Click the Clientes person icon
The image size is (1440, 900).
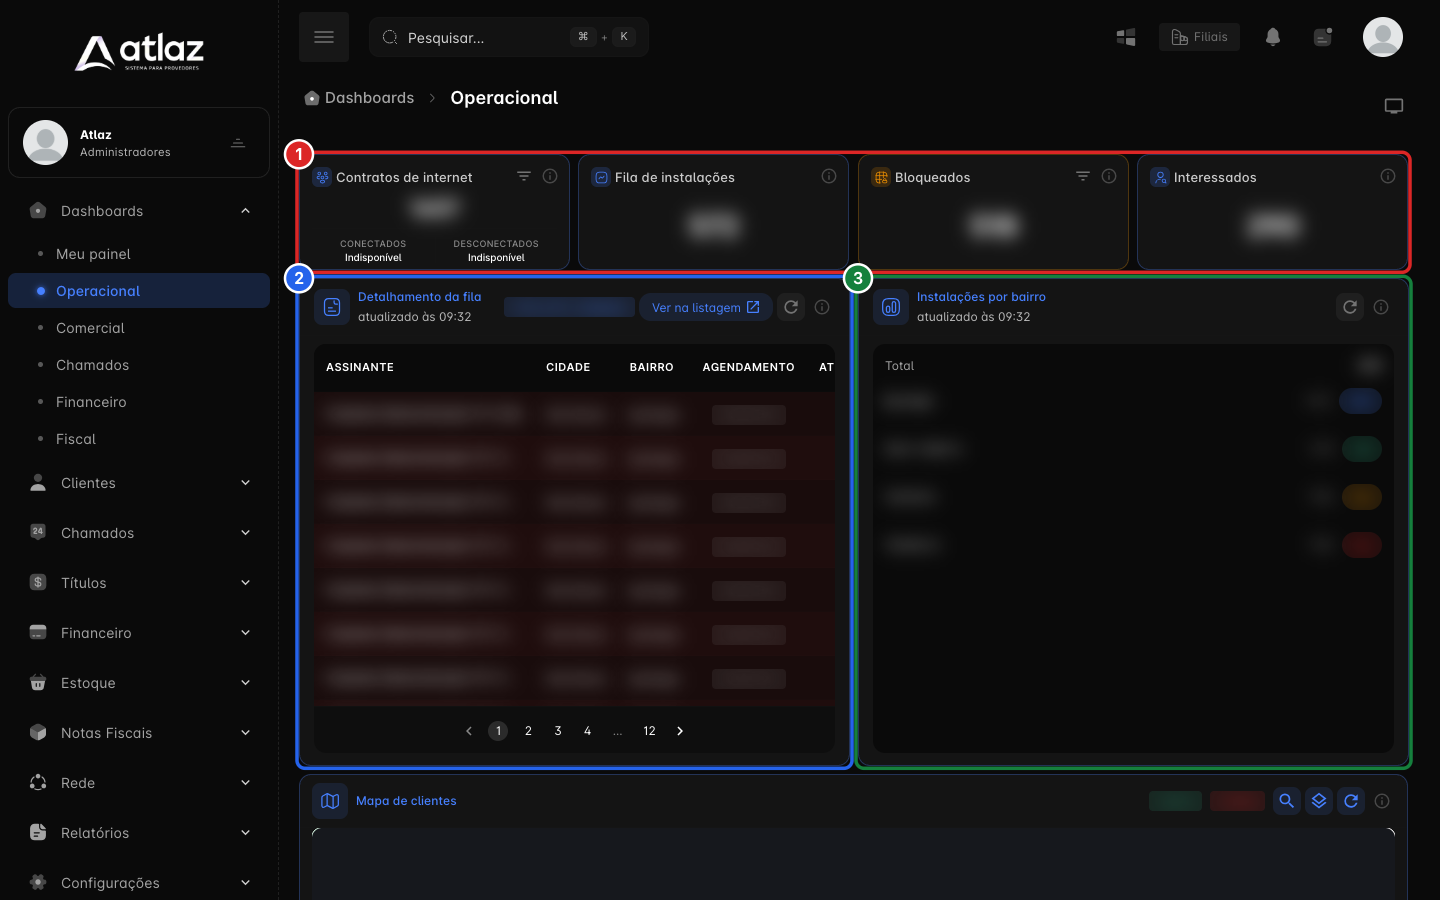click(x=38, y=482)
